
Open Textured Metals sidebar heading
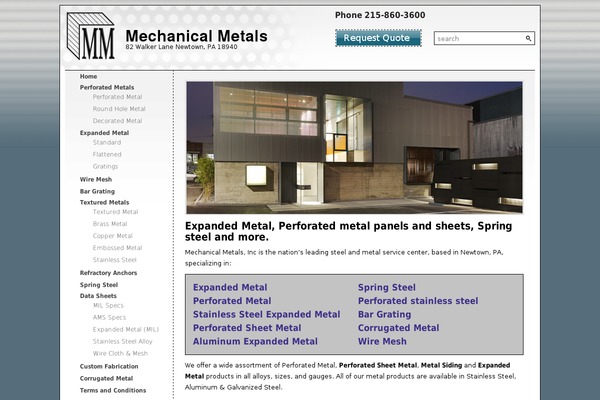pyautogui.click(x=104, y=202)
